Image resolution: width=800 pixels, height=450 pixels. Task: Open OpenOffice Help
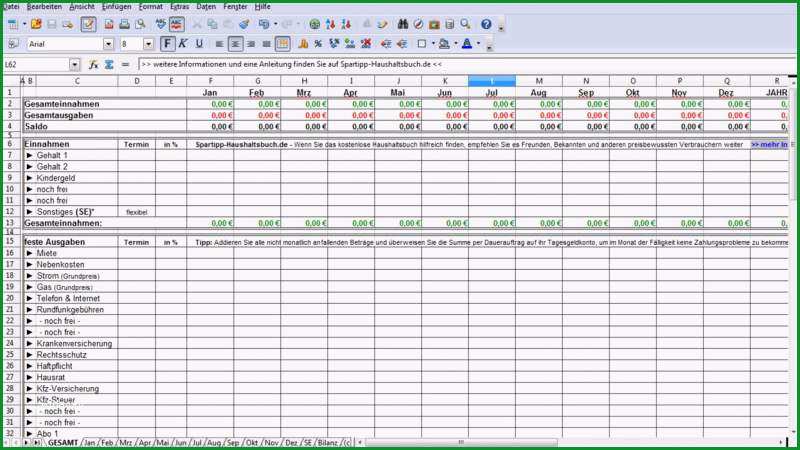(486, 24)
